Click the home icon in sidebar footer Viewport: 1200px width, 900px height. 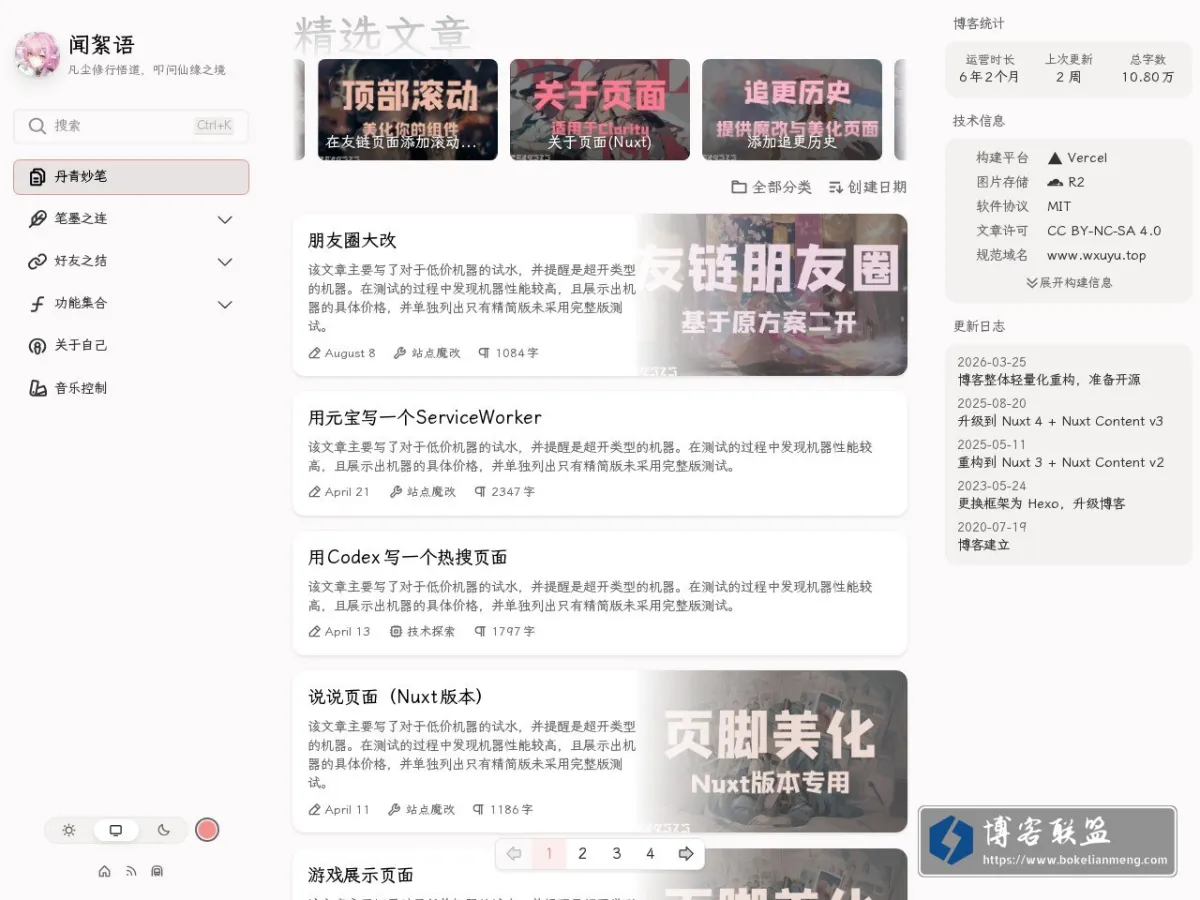coord(105,871)
